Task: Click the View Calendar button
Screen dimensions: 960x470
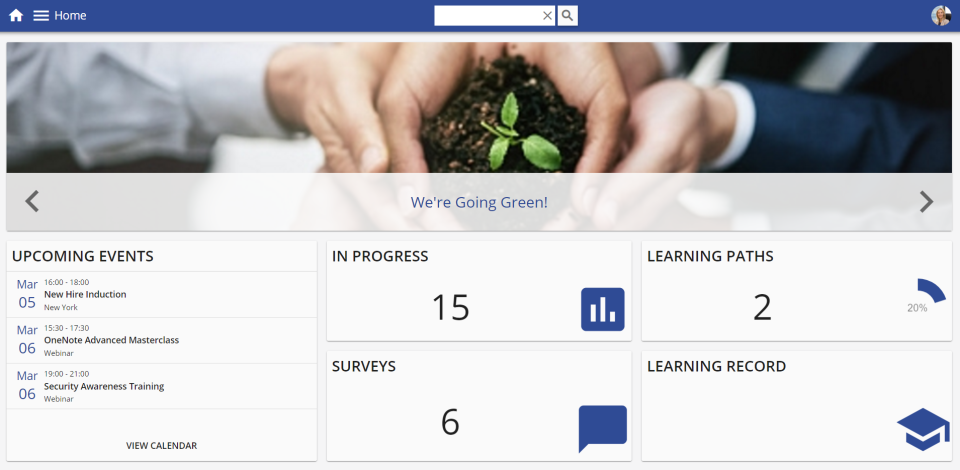Action: tap(162, 446)
